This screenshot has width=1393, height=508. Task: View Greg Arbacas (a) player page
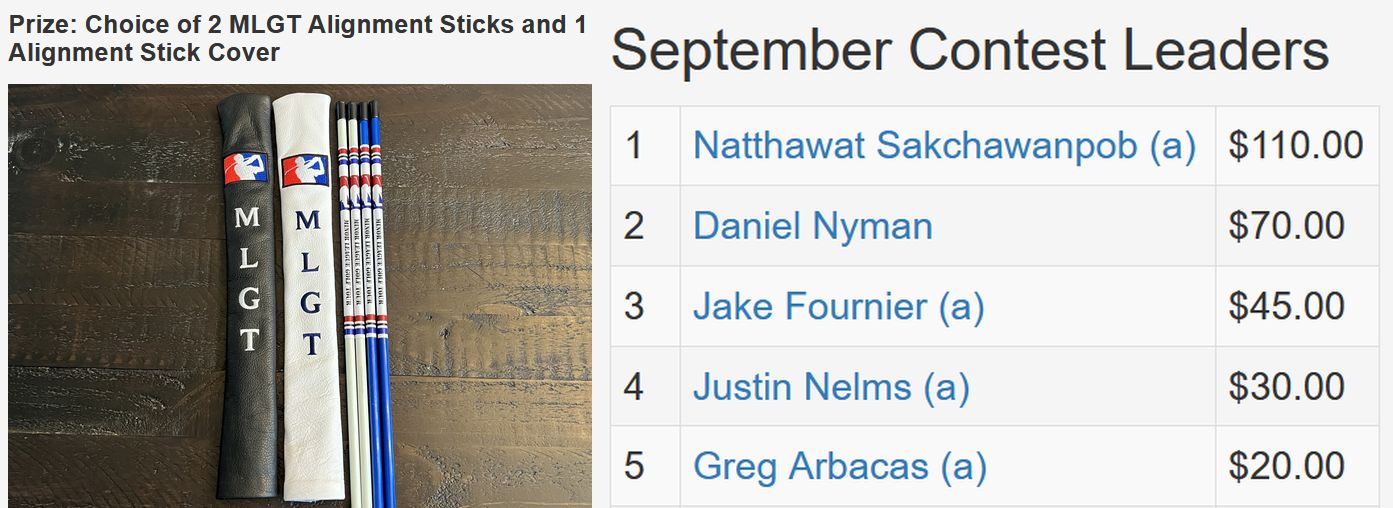click(839, 466)
